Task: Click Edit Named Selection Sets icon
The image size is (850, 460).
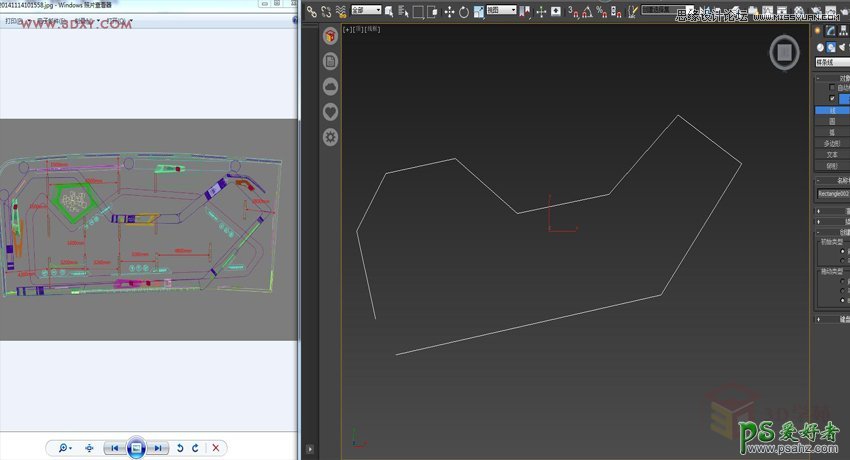Action: pos(633,11)
